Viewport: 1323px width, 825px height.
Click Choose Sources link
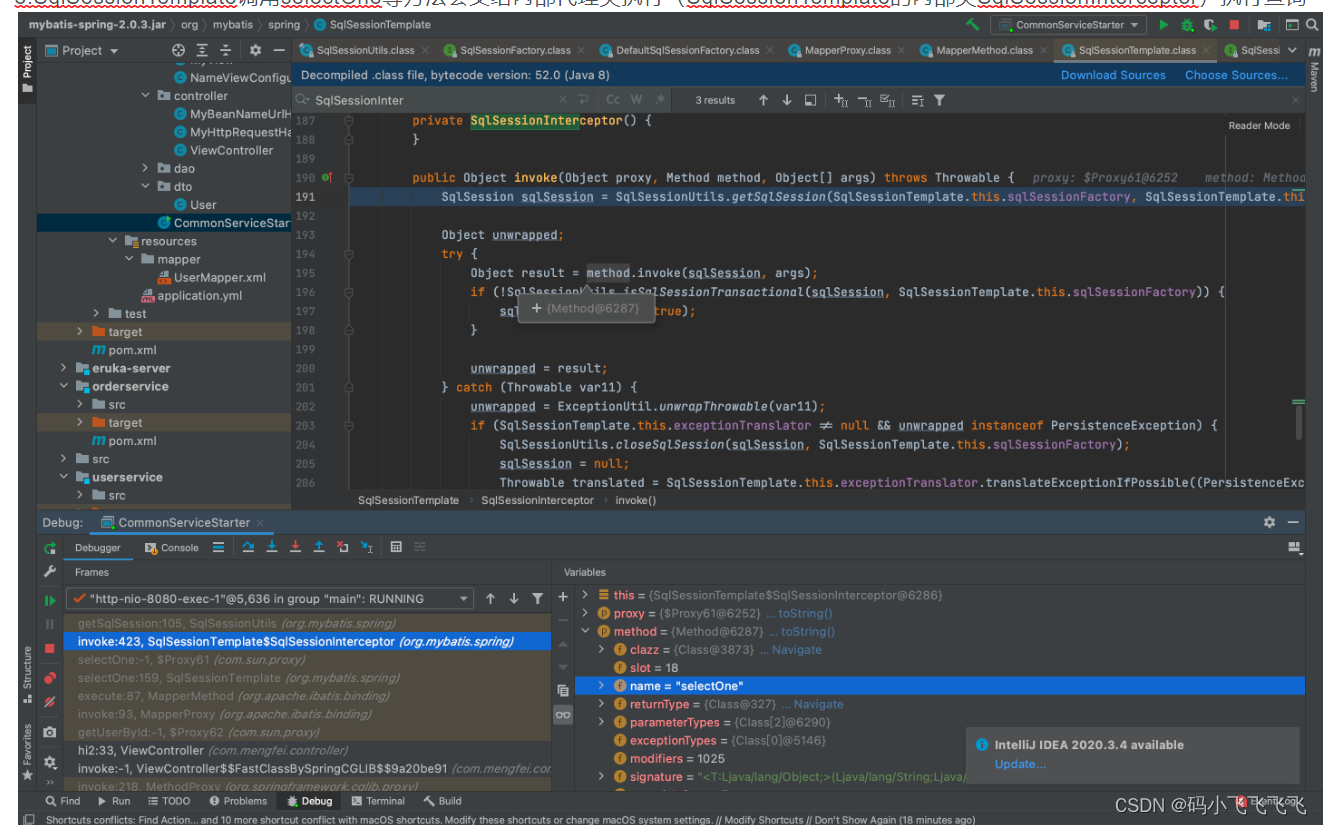tap(1236, 75)
